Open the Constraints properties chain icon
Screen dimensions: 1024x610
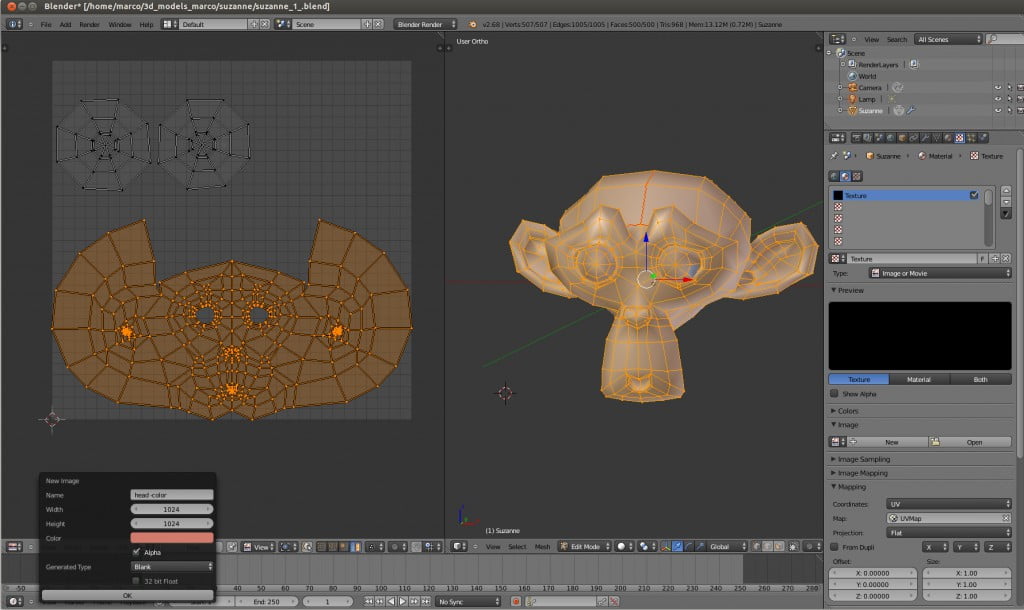[x=914, y=138]
